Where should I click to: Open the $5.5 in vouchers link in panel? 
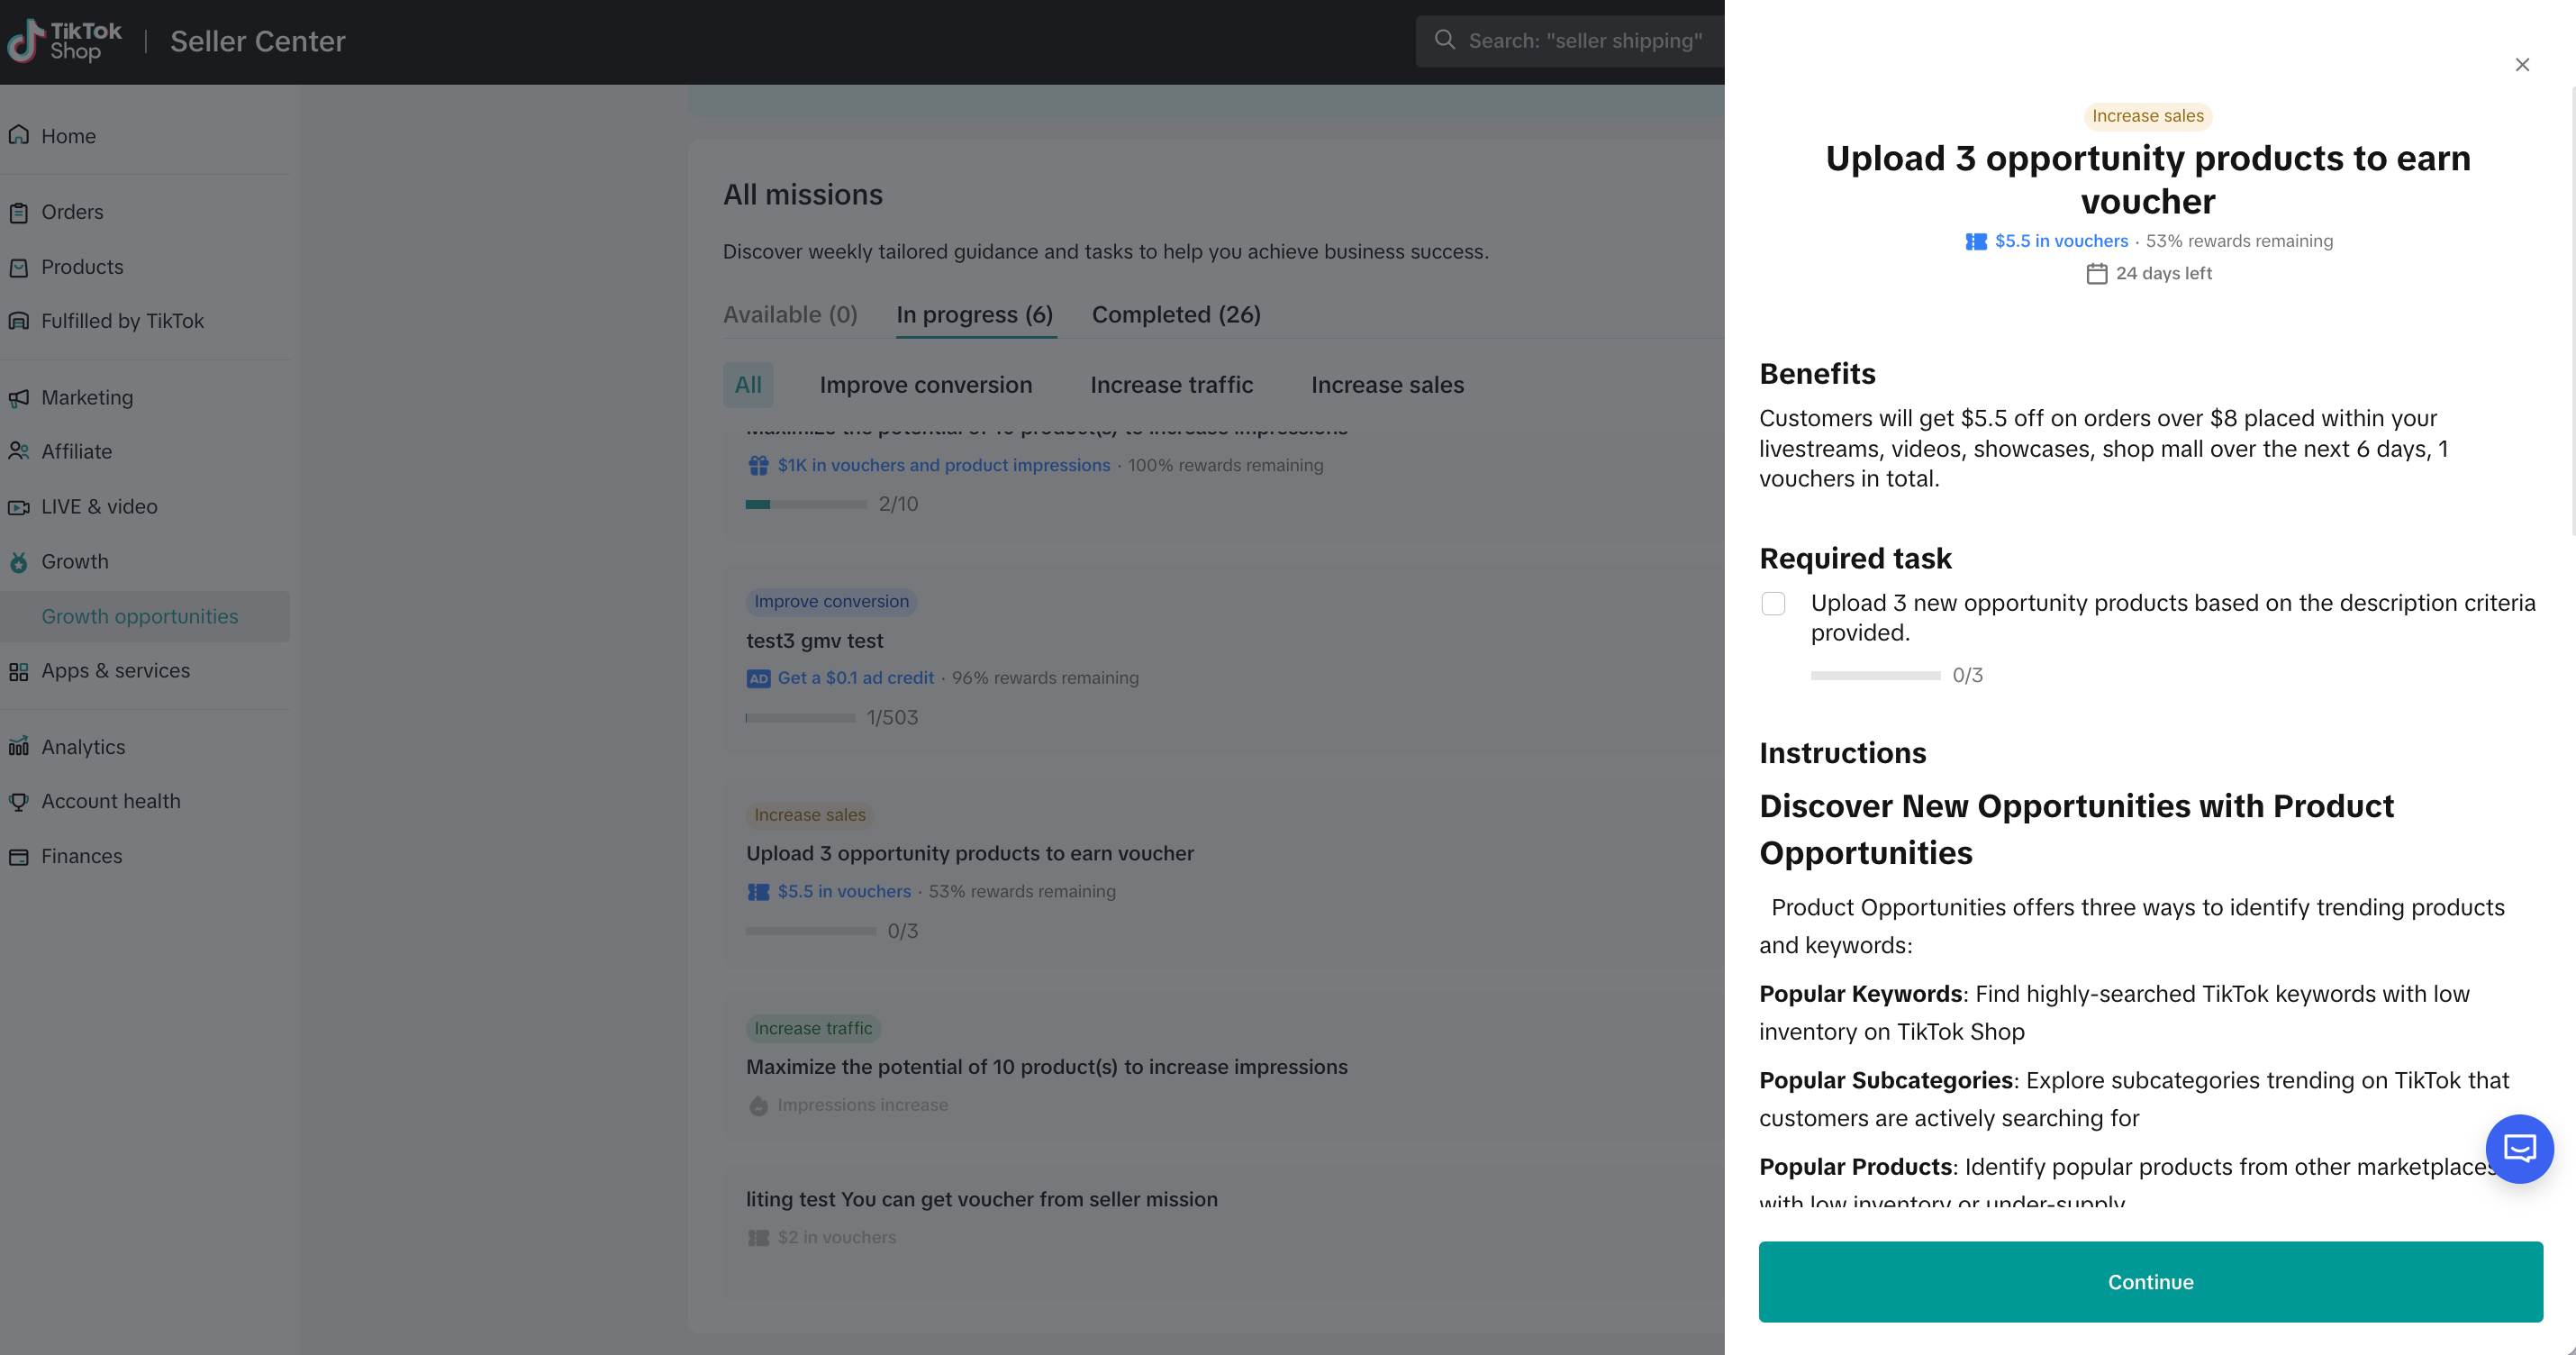(2060, 241)
